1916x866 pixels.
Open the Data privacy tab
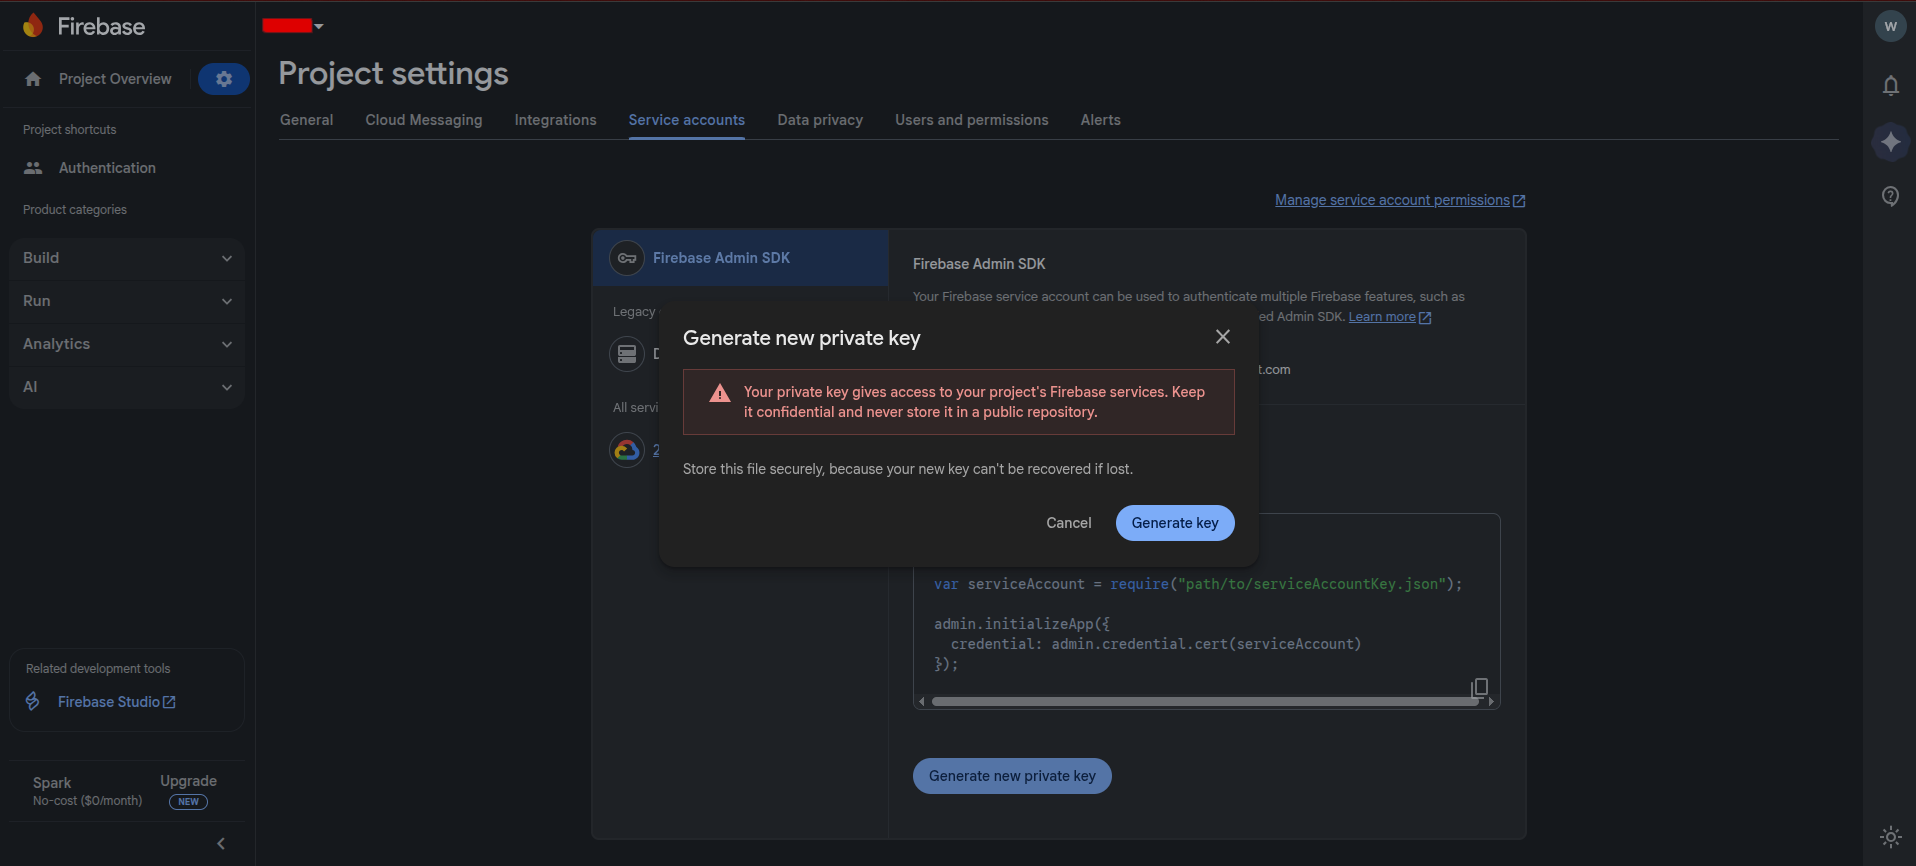[x=820, y=120]
